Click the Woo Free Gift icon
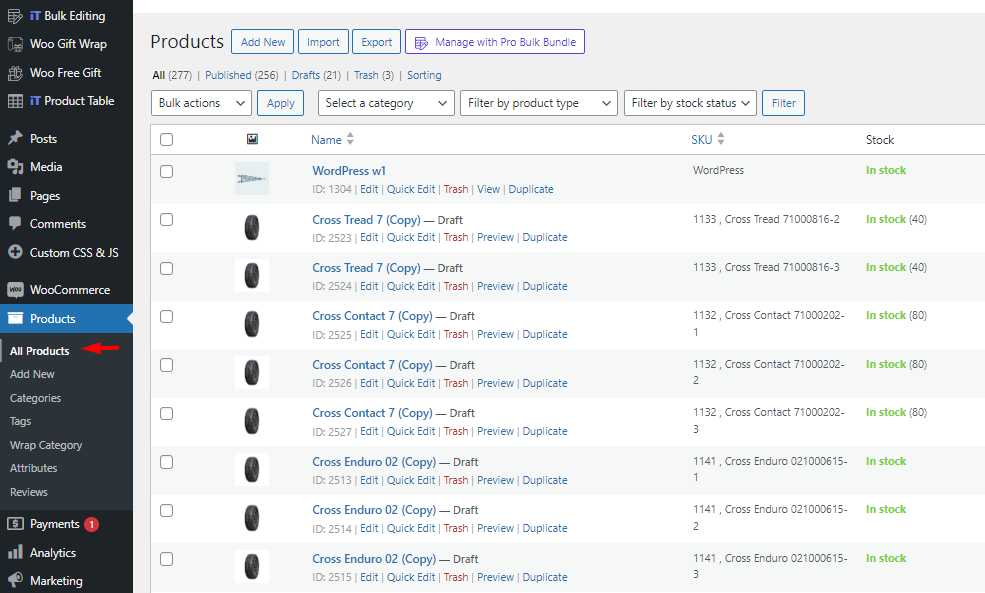Viewport: 985px width, 593px height. tap(15, 73)
